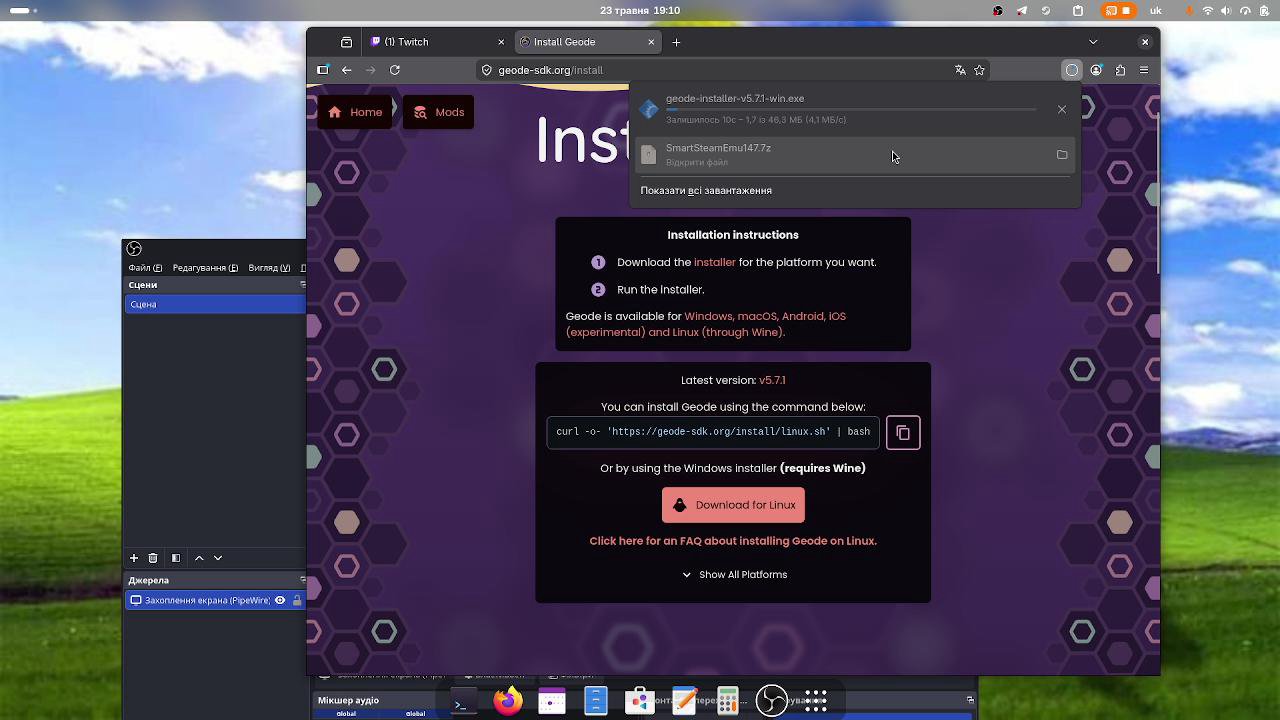Open the File menu in OBS
This screenshot has width=1280, height=720.
pyautogui.click(x=145, y=268)
